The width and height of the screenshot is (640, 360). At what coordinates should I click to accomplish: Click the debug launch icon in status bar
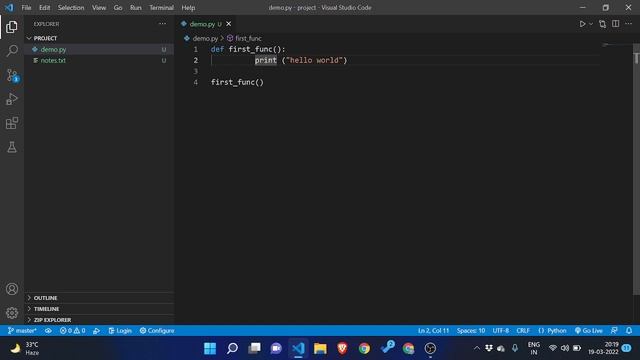coord(96,331)
